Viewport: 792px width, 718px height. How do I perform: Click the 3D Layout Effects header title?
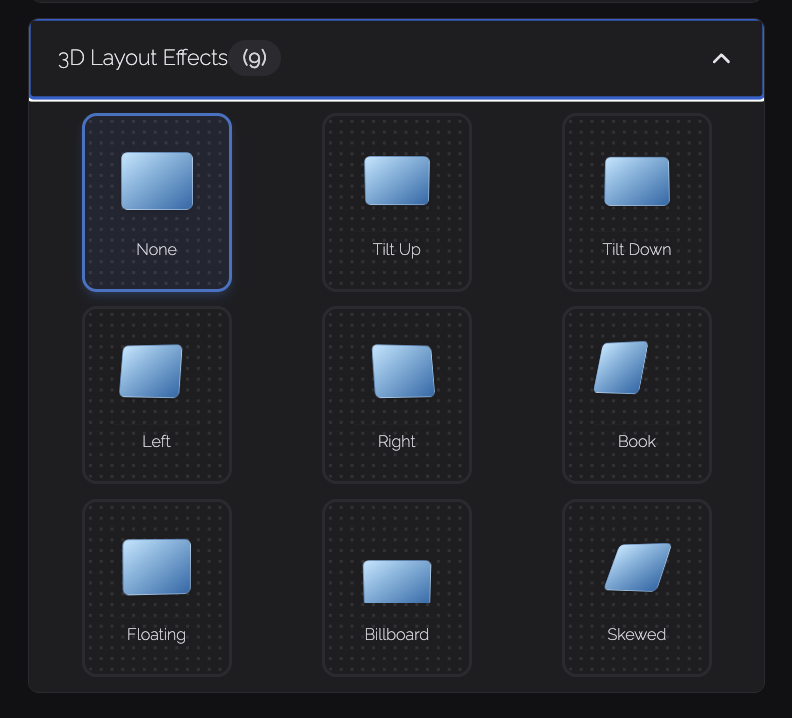pos(143,58)
